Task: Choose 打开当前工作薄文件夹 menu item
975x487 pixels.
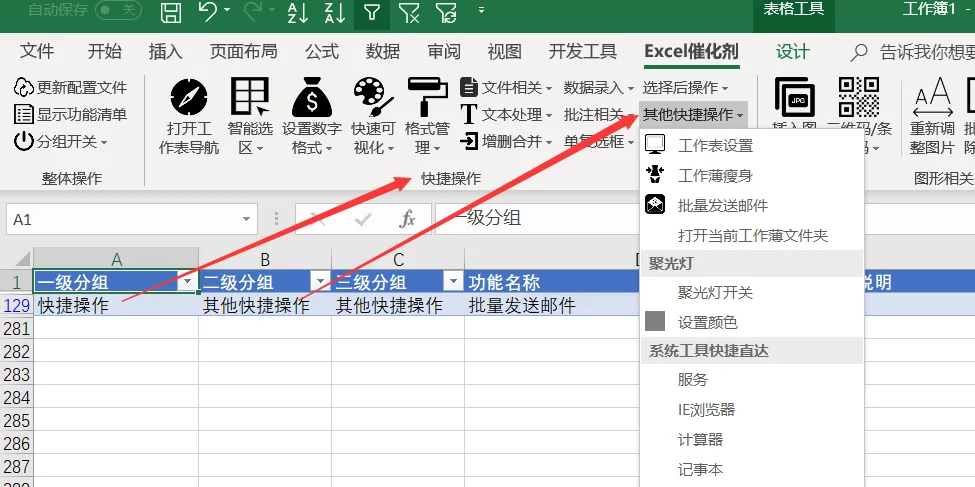Action: pyautogui.click(x=752, y=236)
